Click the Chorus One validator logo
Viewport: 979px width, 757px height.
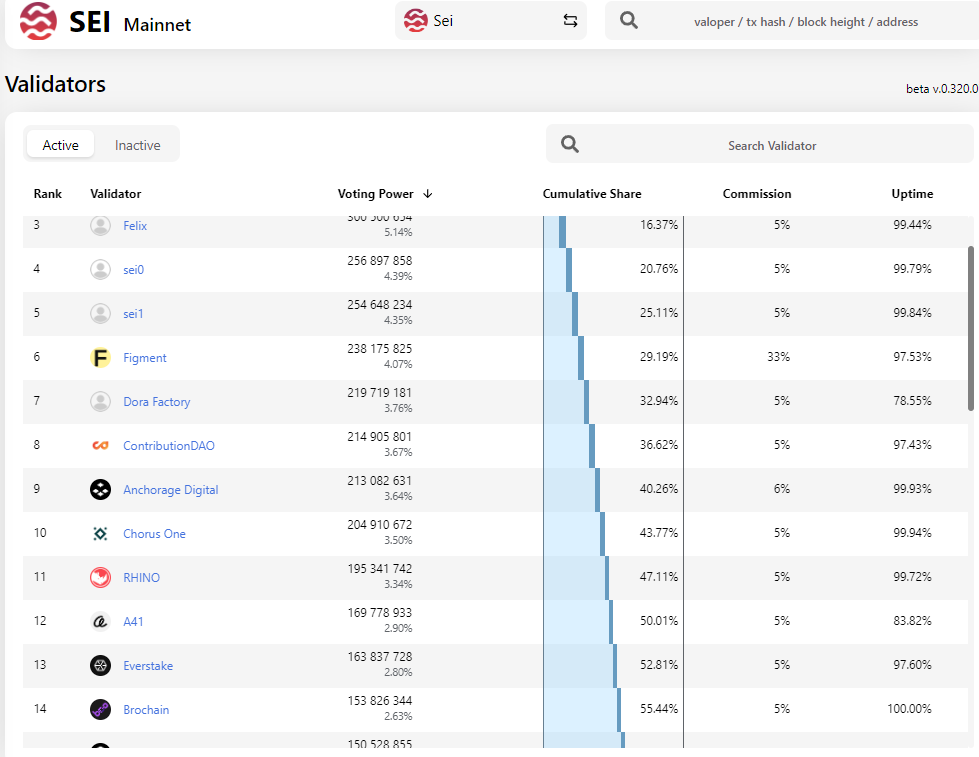coord(100,534)
